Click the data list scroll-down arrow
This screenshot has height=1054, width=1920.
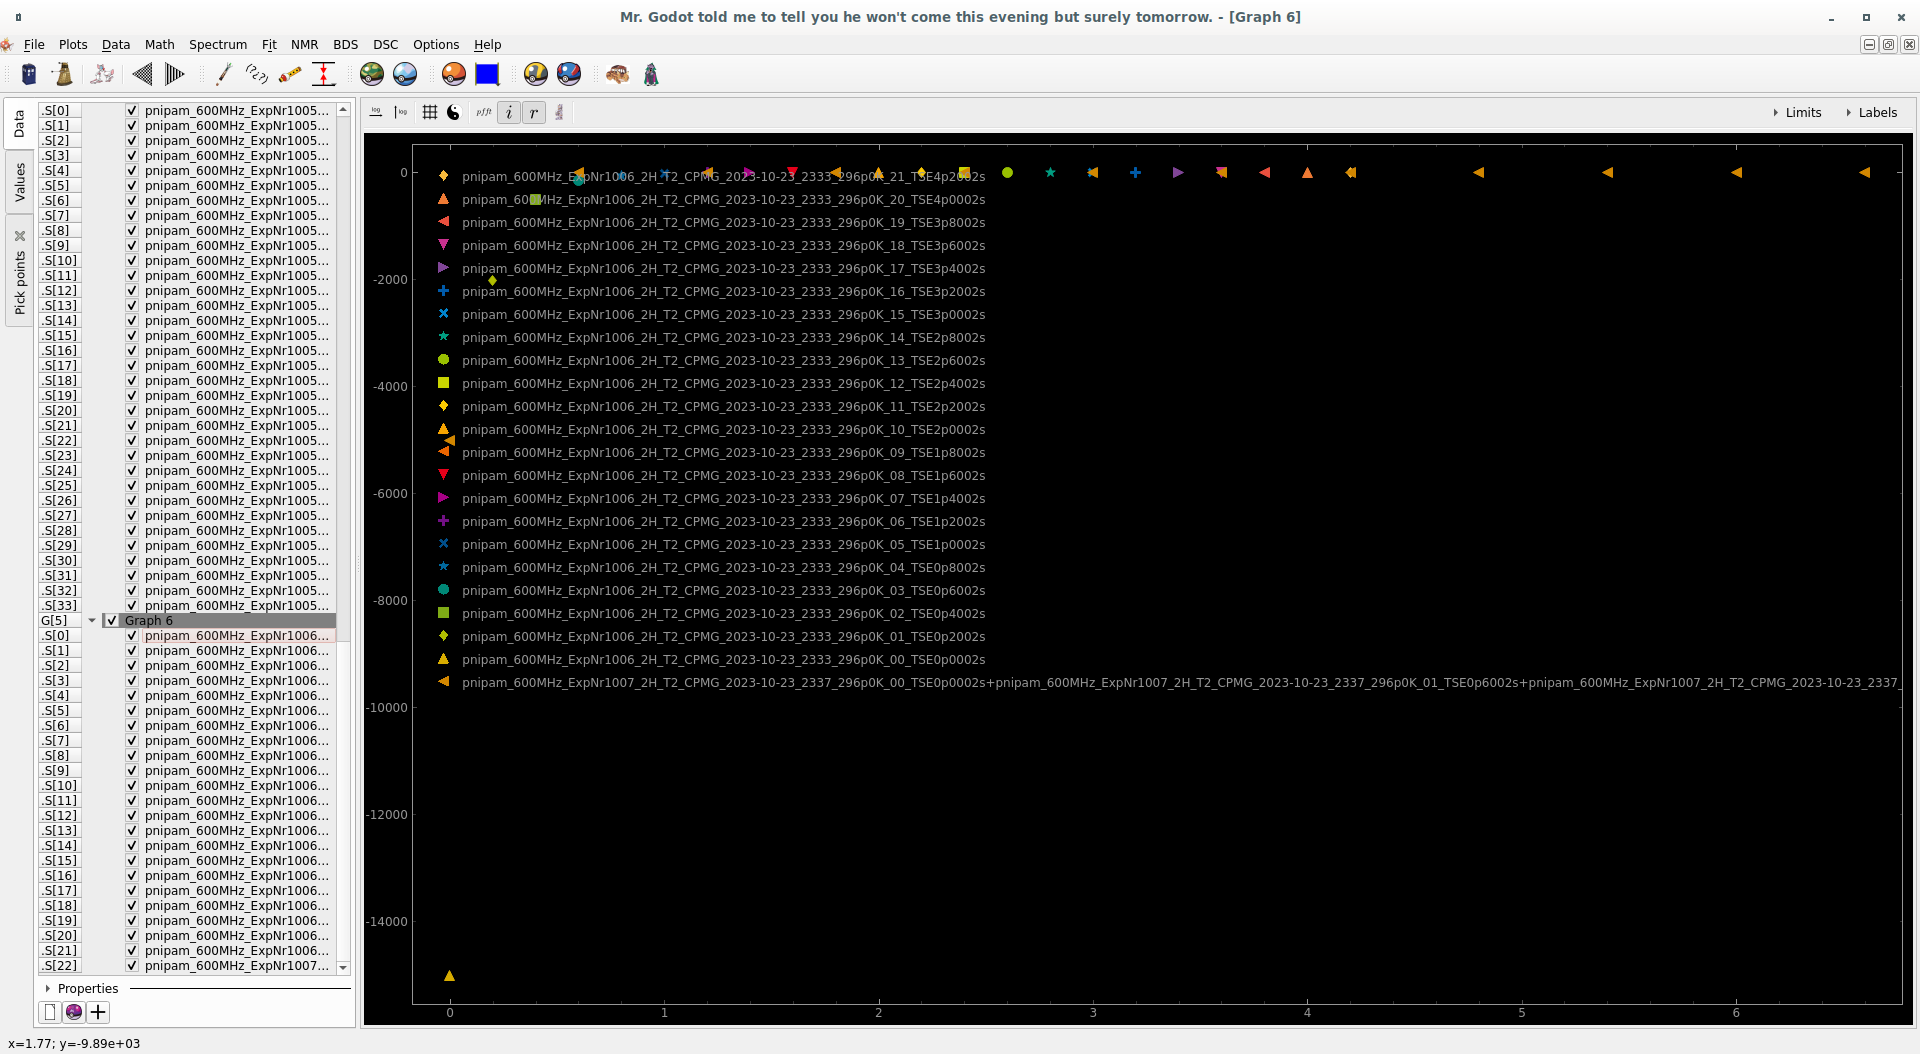coord(343,967)
